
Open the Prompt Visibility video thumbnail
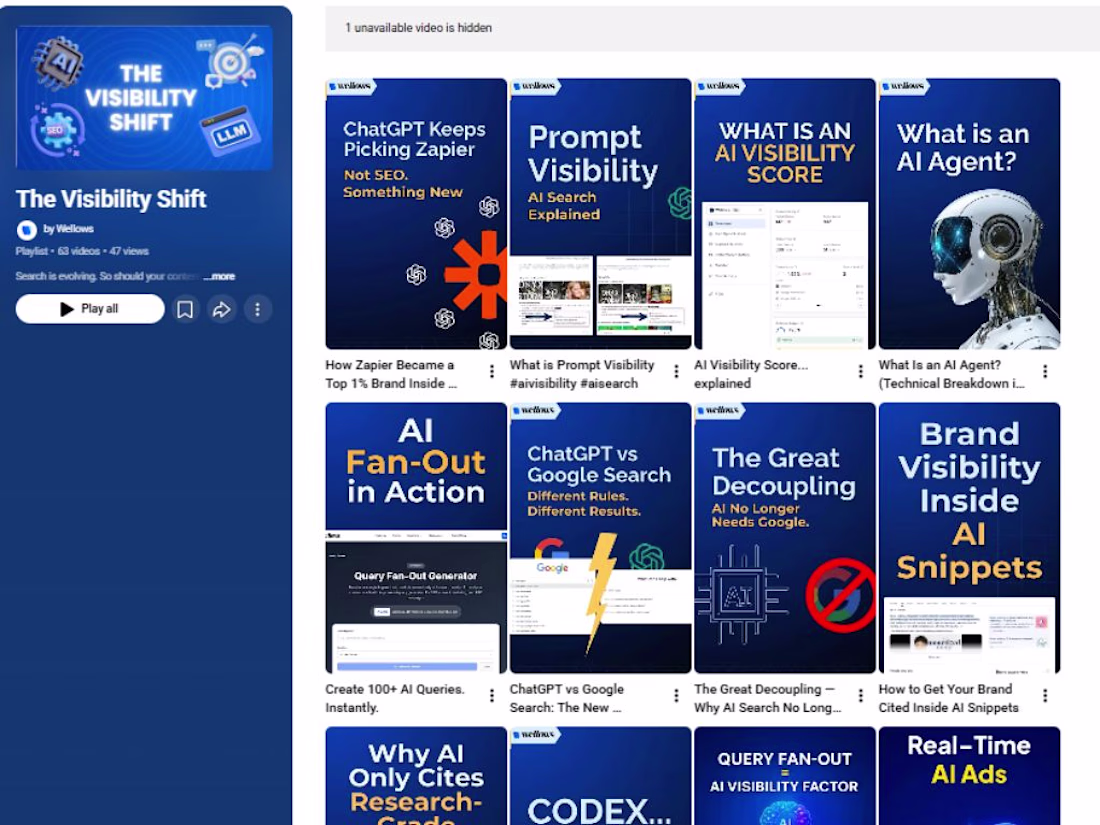pyautogui.click(x=601, y=214)
